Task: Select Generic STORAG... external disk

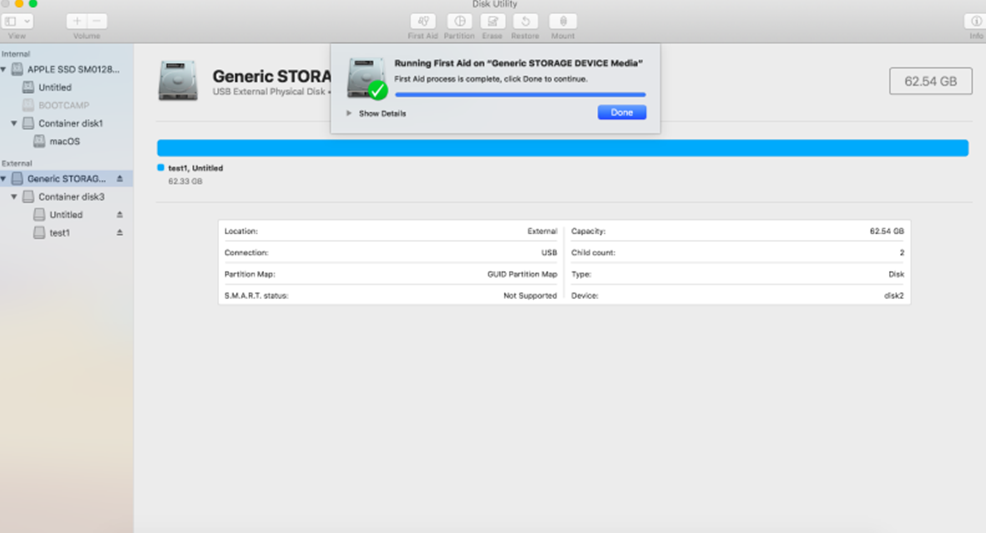Action: (67, 179)
